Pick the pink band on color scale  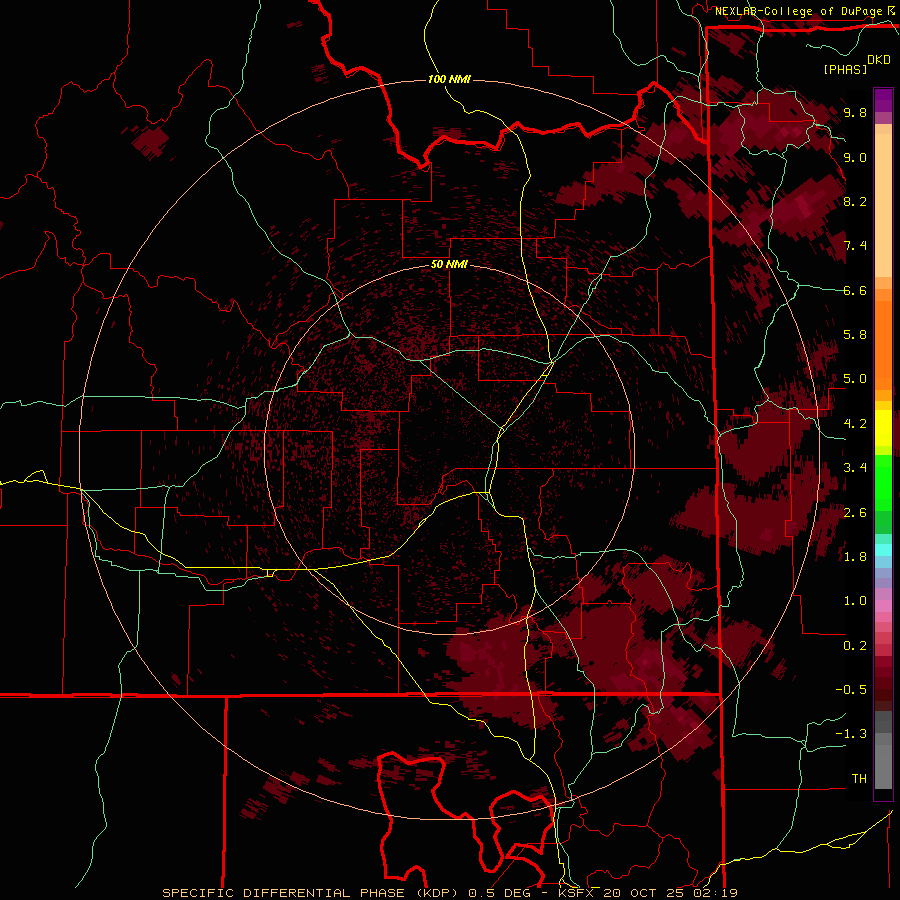[x=883, y=606]
